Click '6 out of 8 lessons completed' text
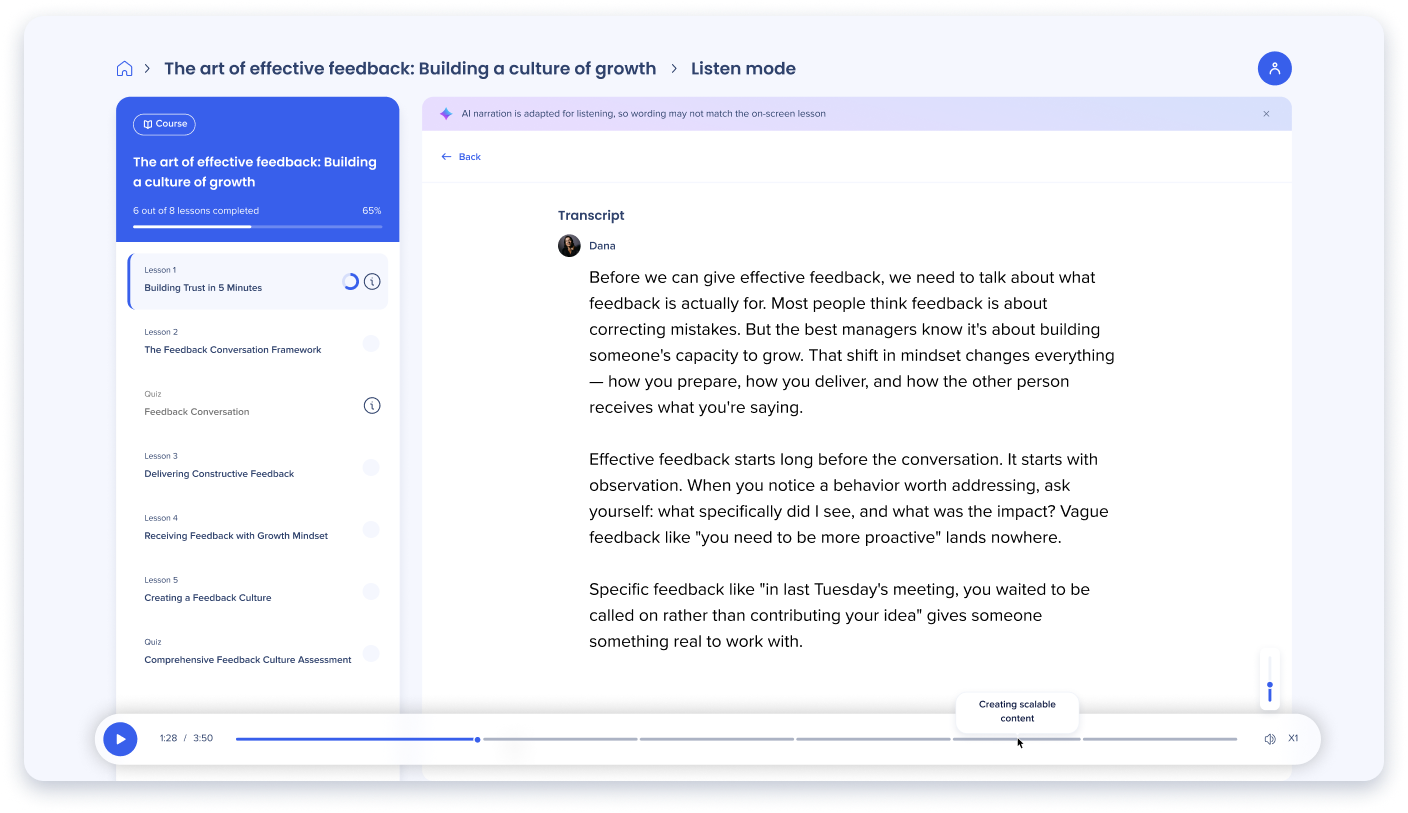Screen dimensions: 1408x813 click(x=196, y=211)
